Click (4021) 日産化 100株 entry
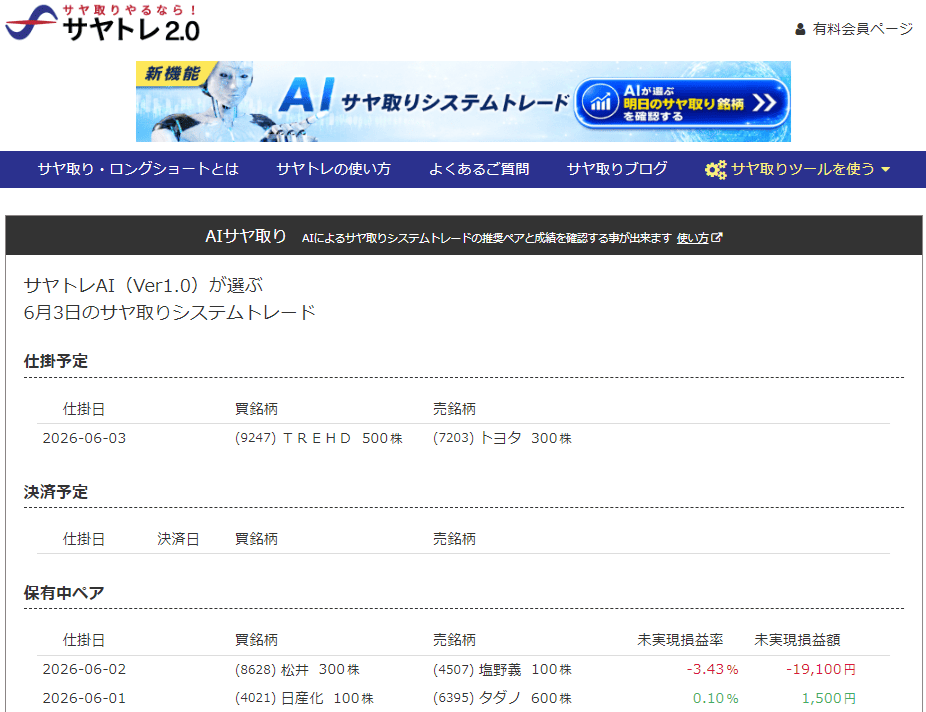Image resolution: width=926 pixels, height=712 pixels. pos(305,698)
